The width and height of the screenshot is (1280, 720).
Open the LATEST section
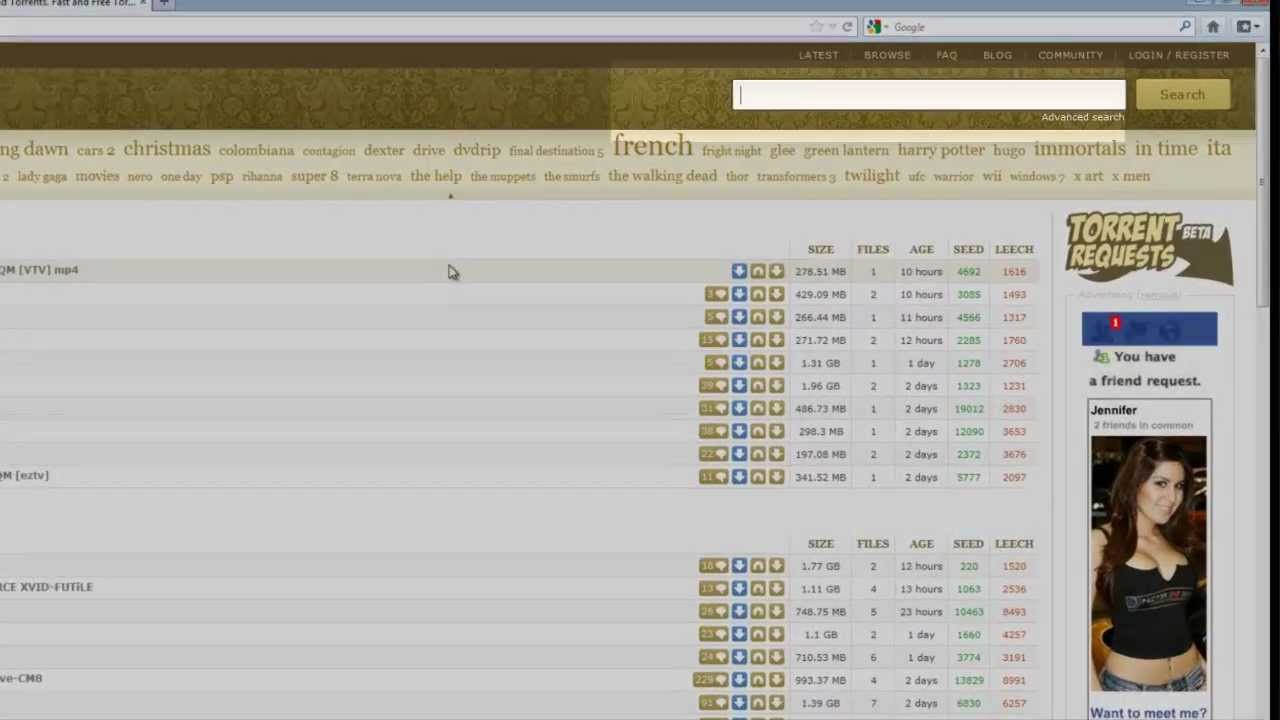(x=818, y=55)
